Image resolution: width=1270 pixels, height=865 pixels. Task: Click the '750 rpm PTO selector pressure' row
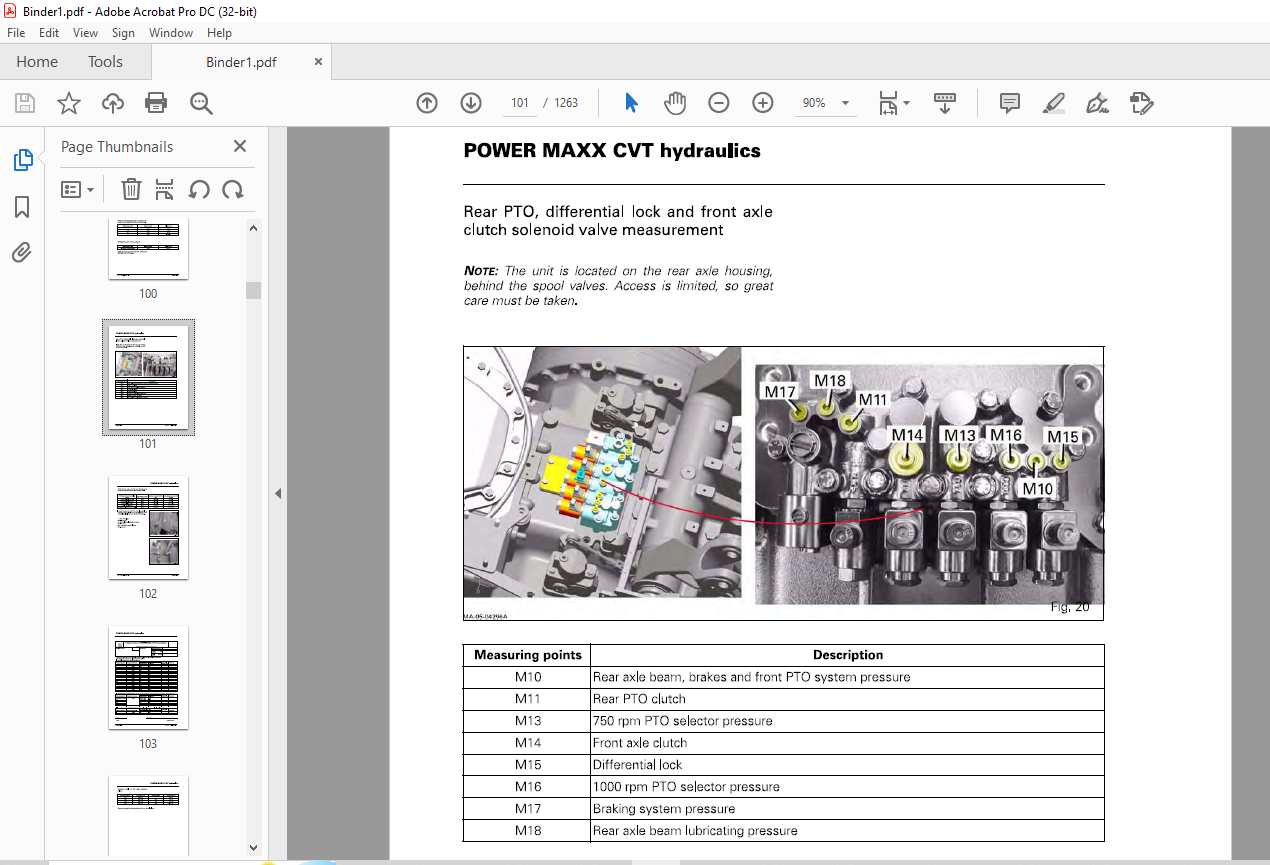(784, 721)
